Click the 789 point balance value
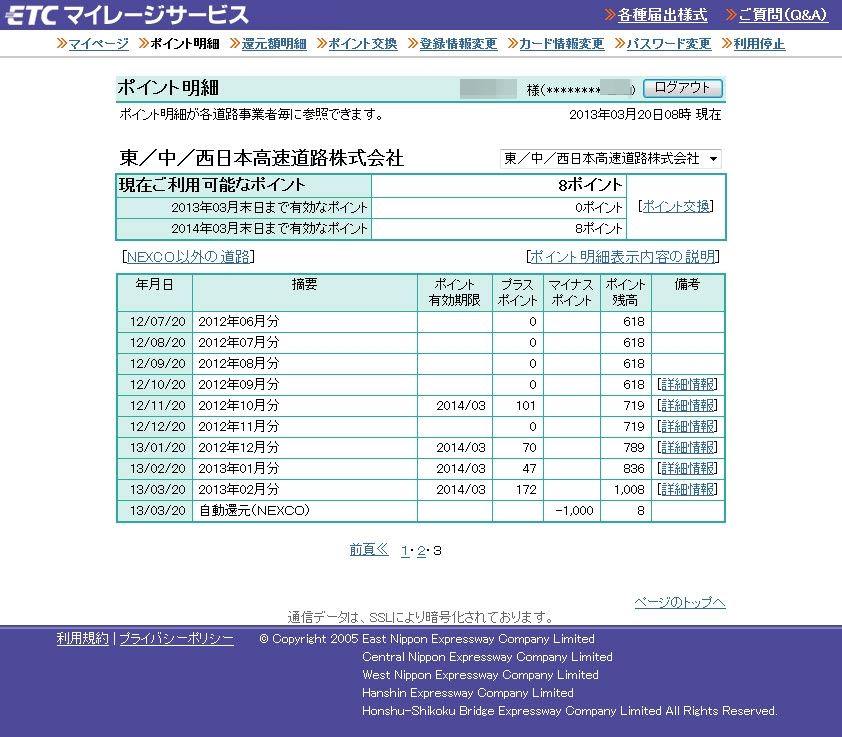Screen dimensions: 842x737 634,447
